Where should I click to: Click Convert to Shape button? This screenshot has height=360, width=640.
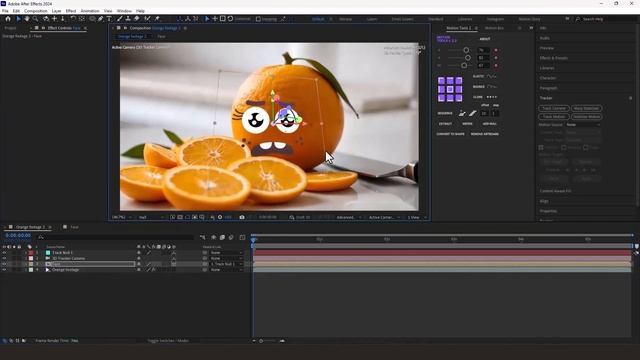click(x=450, y=134)
